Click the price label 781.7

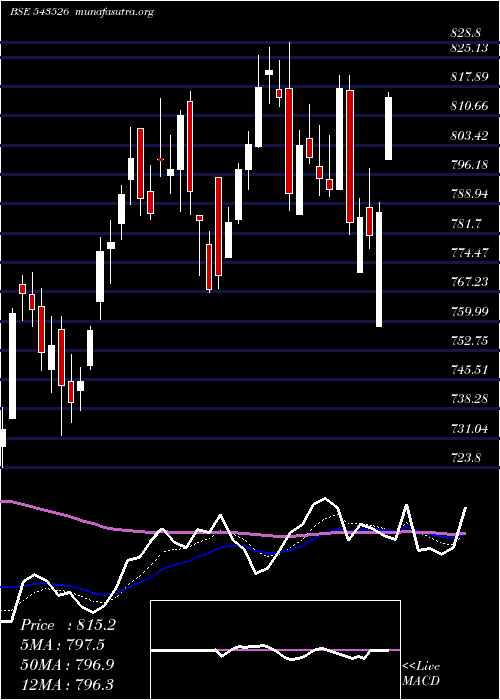click(466, 224)
